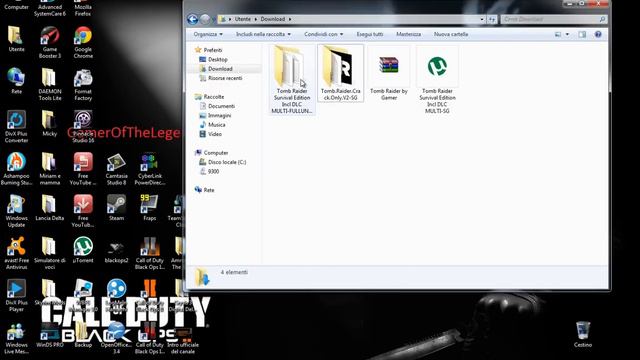Image resolution: width=640 pixels, height=360 pixels.
Task: Click the 4 elementi status text
Action: (234, 272)
